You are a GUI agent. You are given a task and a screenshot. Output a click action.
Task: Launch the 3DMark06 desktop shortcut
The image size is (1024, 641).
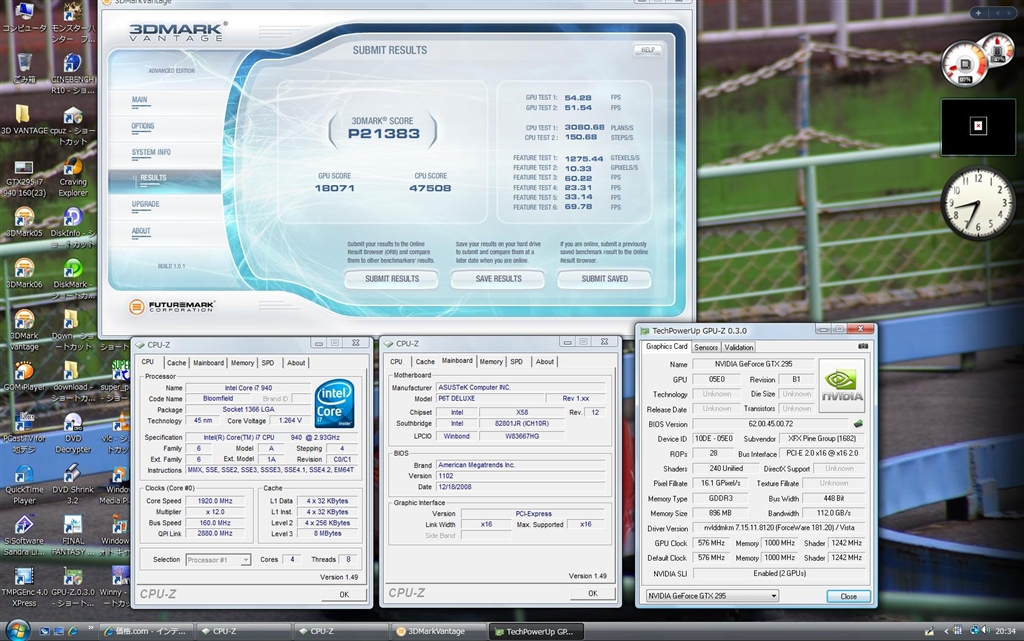[24, 274]
